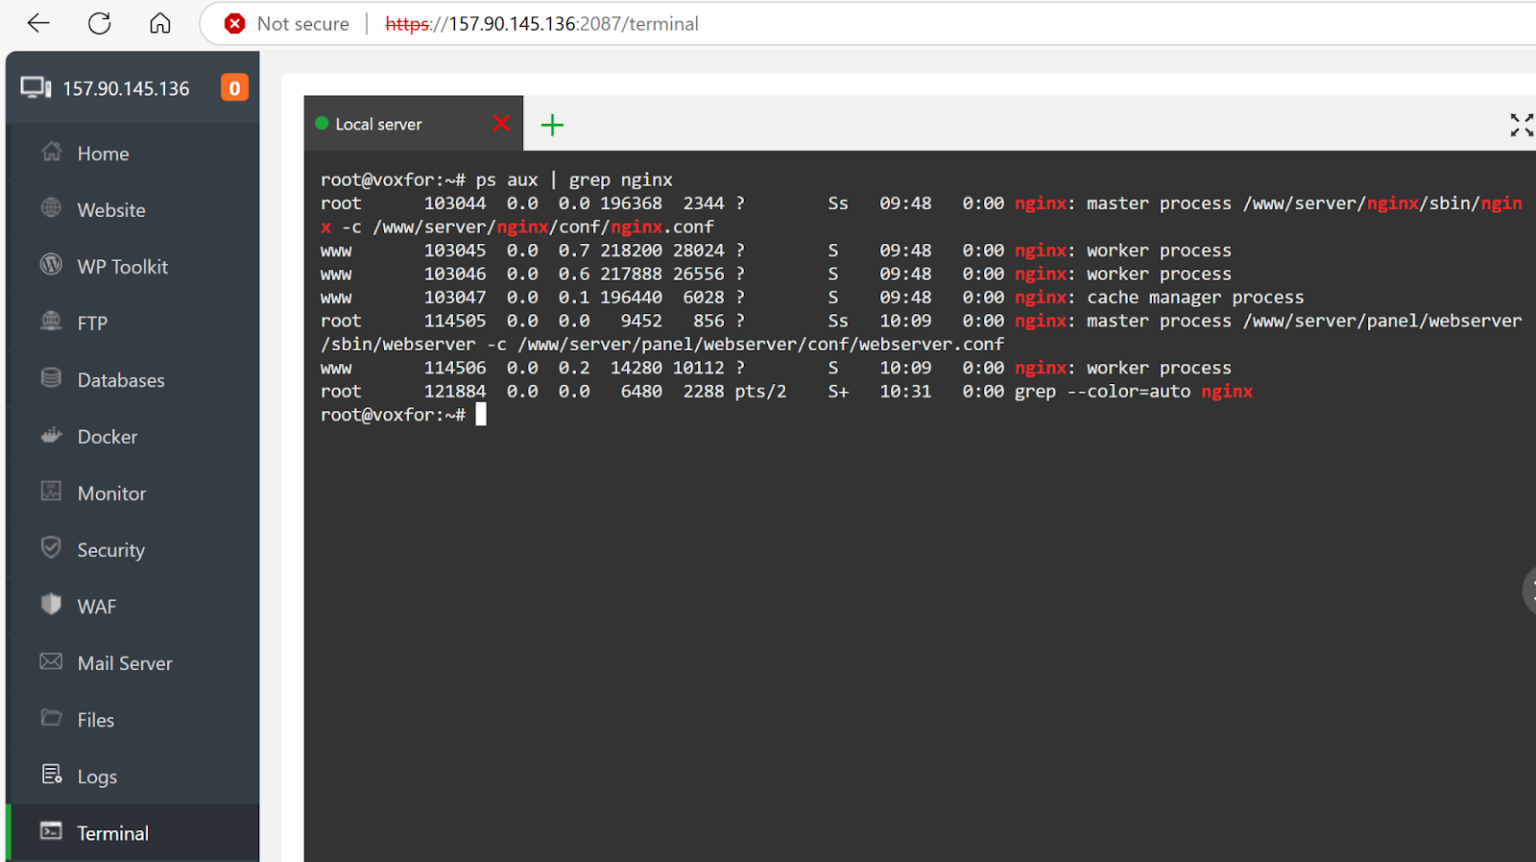Open a new terminal tab with the plus
Image resolution: width=1536 pixels, height=862 pixels.
[552, 124]
